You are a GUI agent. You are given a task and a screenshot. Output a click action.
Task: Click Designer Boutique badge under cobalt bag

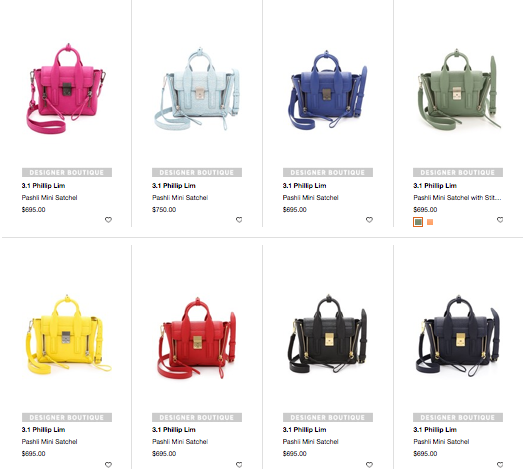pyautogui.click(x=328, y=172)
